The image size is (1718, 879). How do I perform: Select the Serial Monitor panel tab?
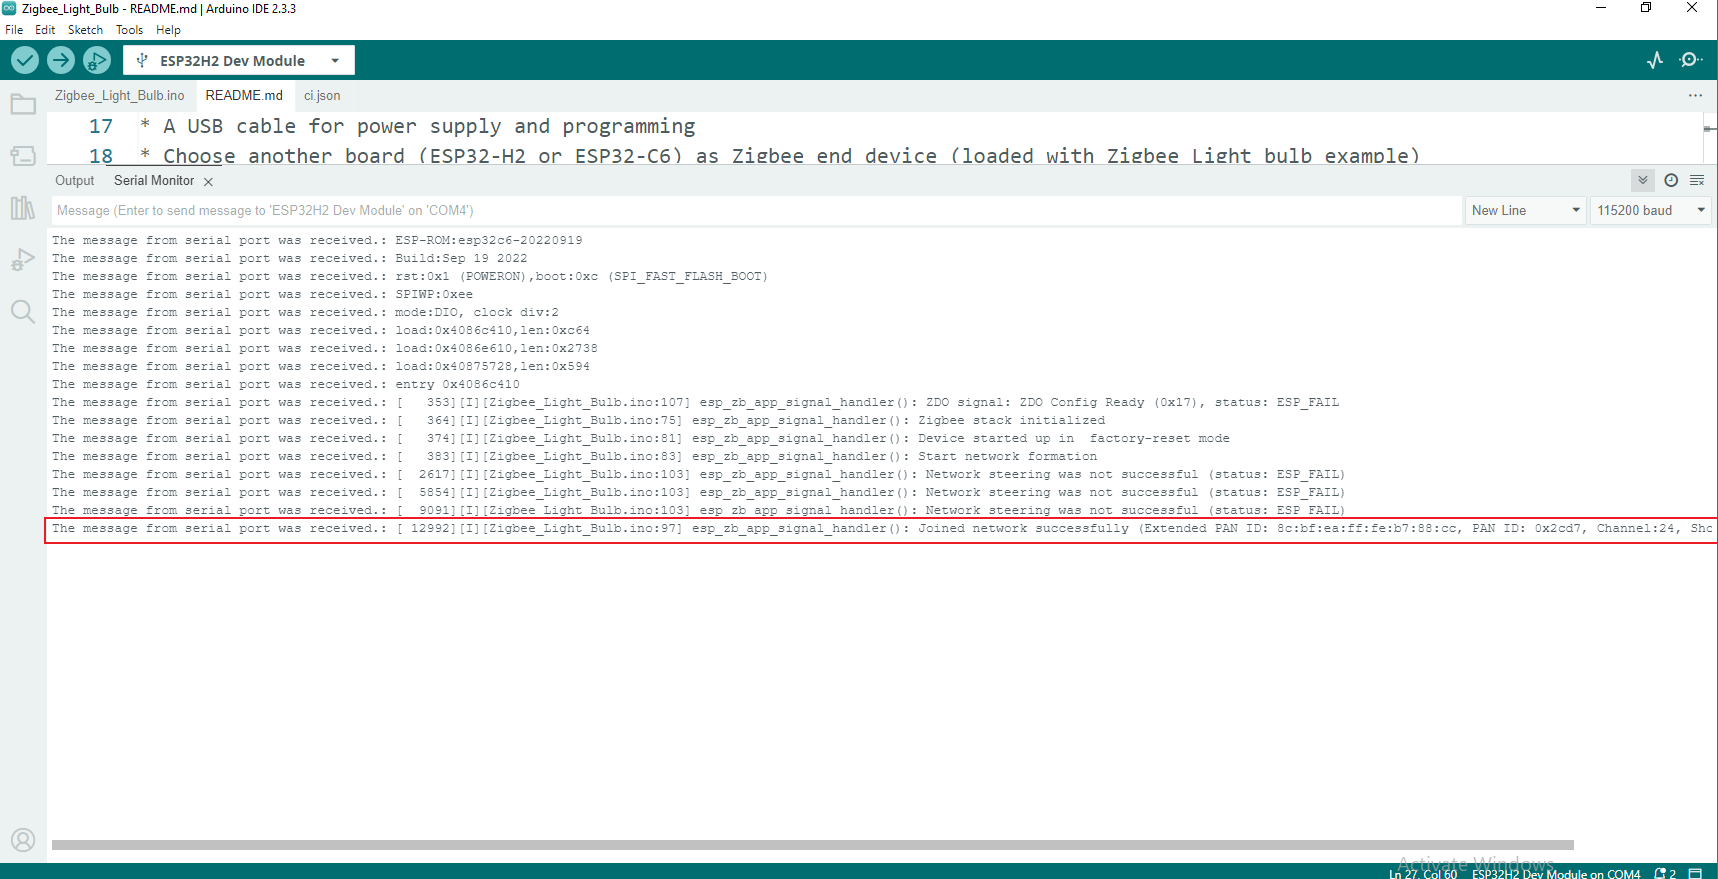pyautogui.click(x=154, y=181)
